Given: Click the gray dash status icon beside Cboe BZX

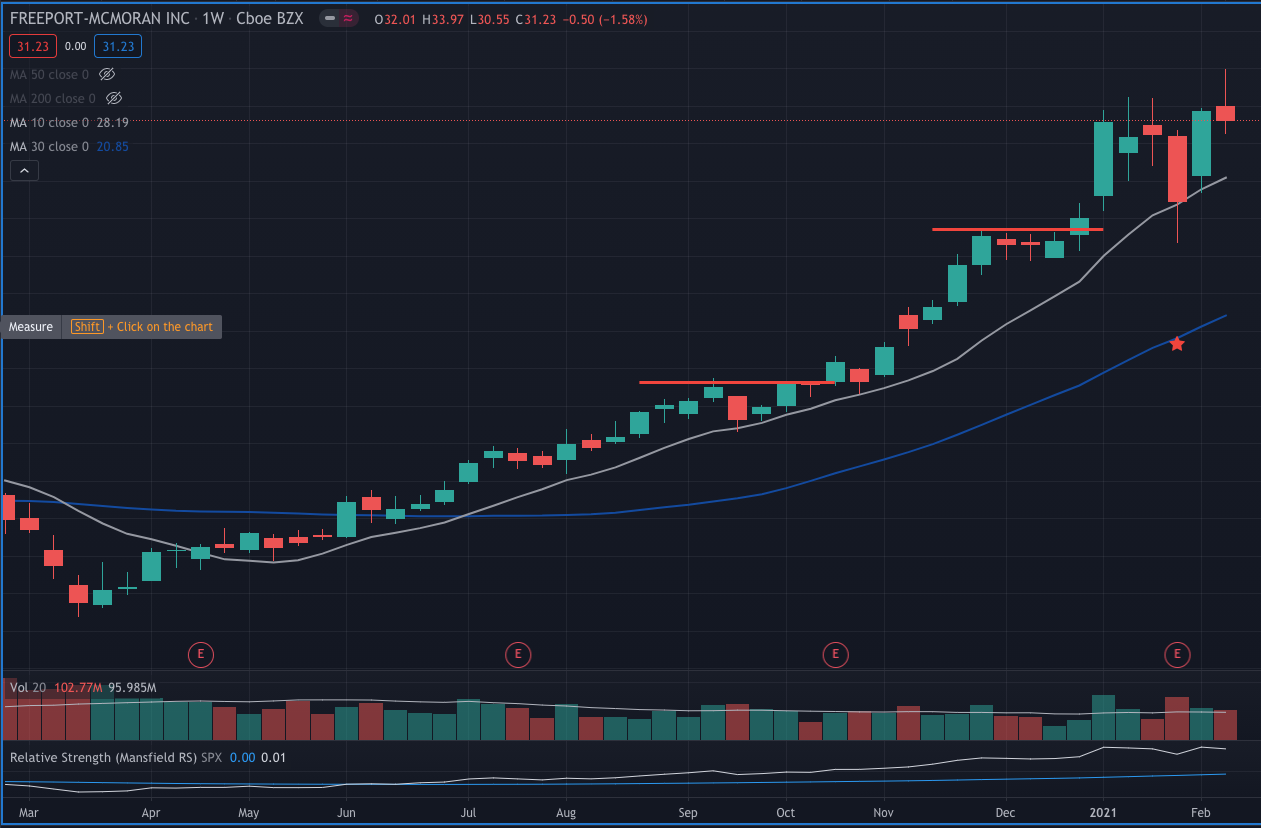Looking at the screenshot, I should 331,19.
